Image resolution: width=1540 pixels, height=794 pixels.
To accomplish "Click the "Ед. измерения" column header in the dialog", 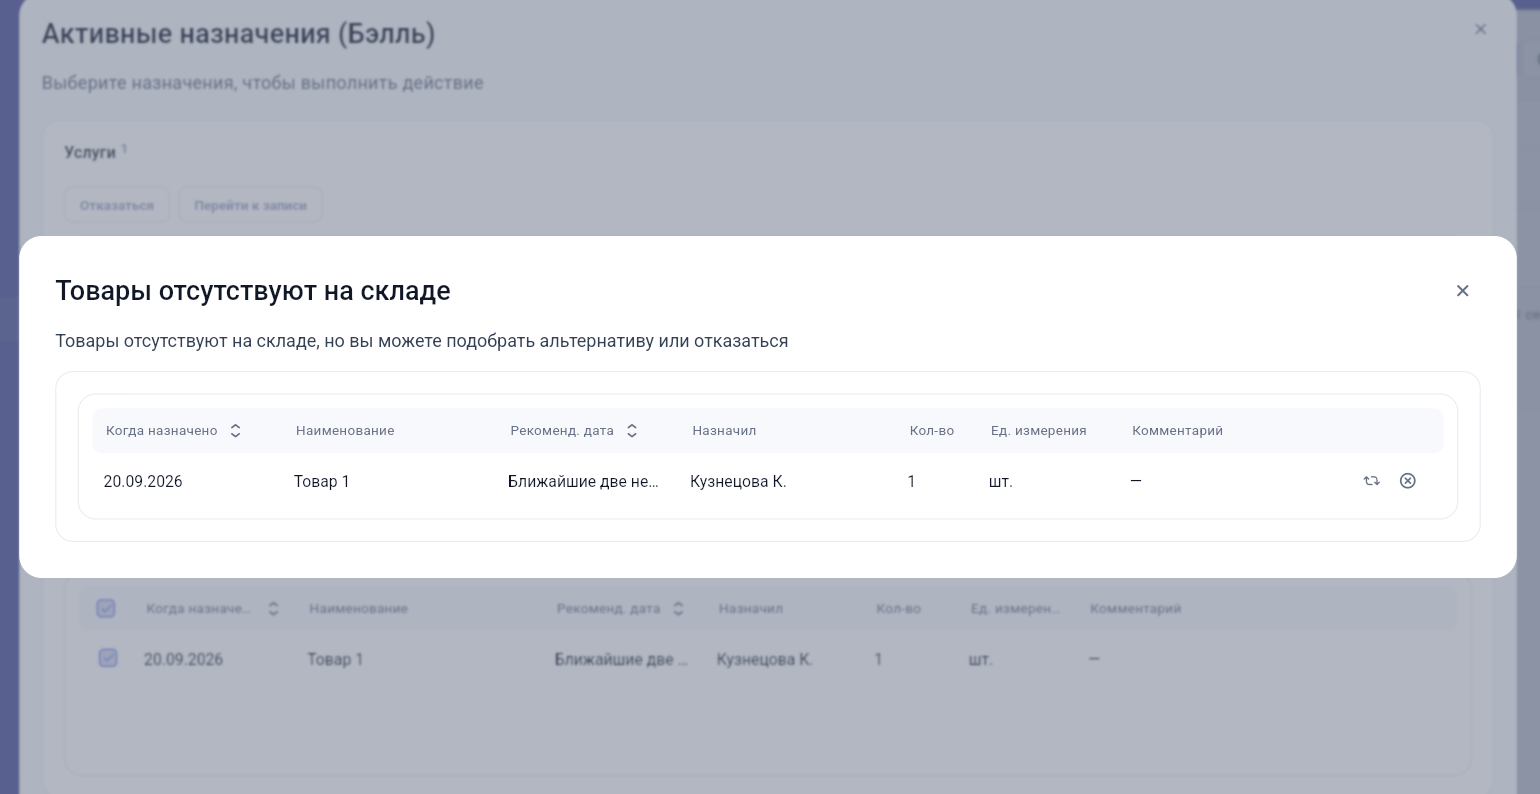I will point(1038,430).
